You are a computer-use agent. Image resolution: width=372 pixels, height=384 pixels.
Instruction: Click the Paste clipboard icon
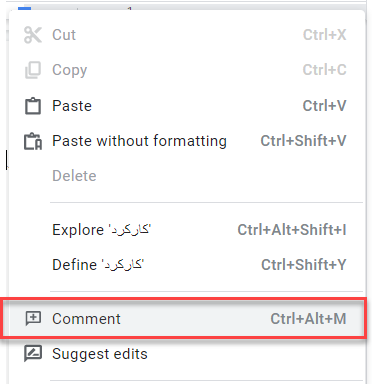click(33, 106)
